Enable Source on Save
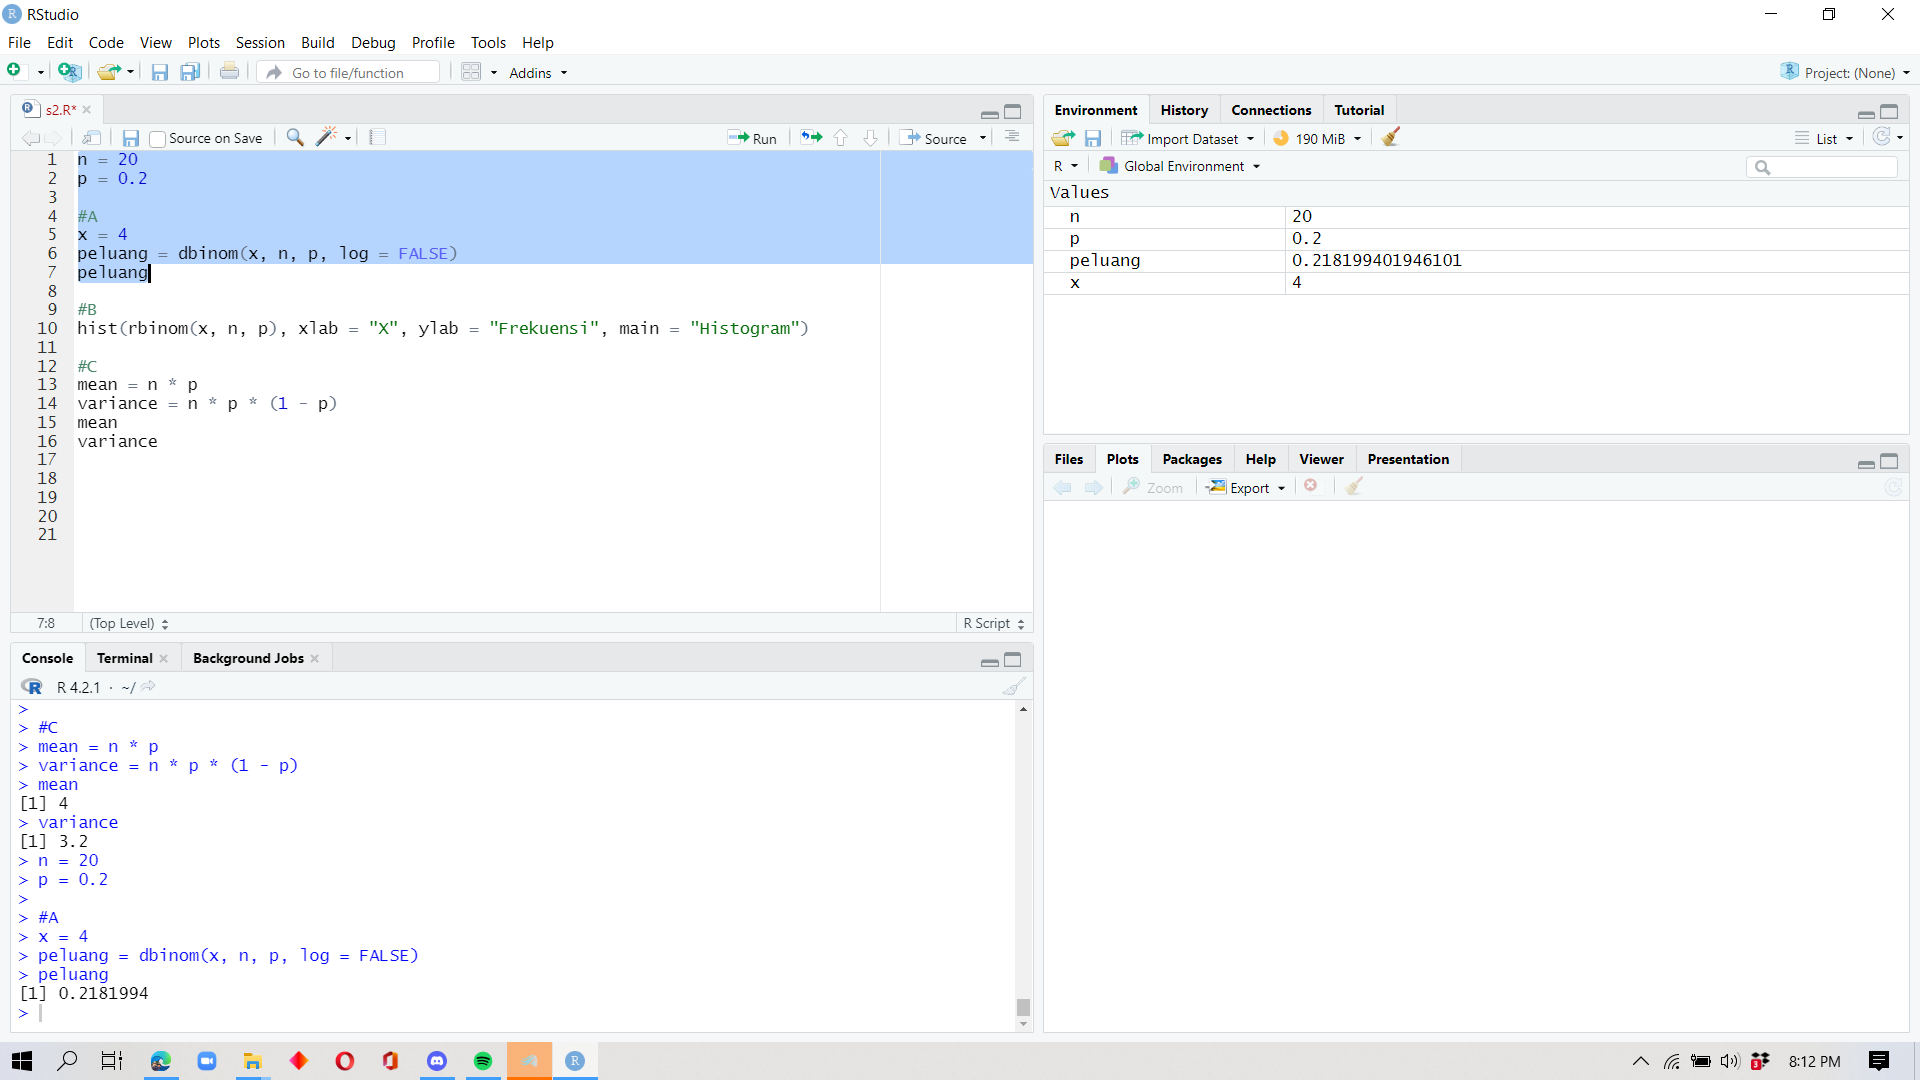Viewport: 1920px width, 1080px height. click(x=157, y=138)
